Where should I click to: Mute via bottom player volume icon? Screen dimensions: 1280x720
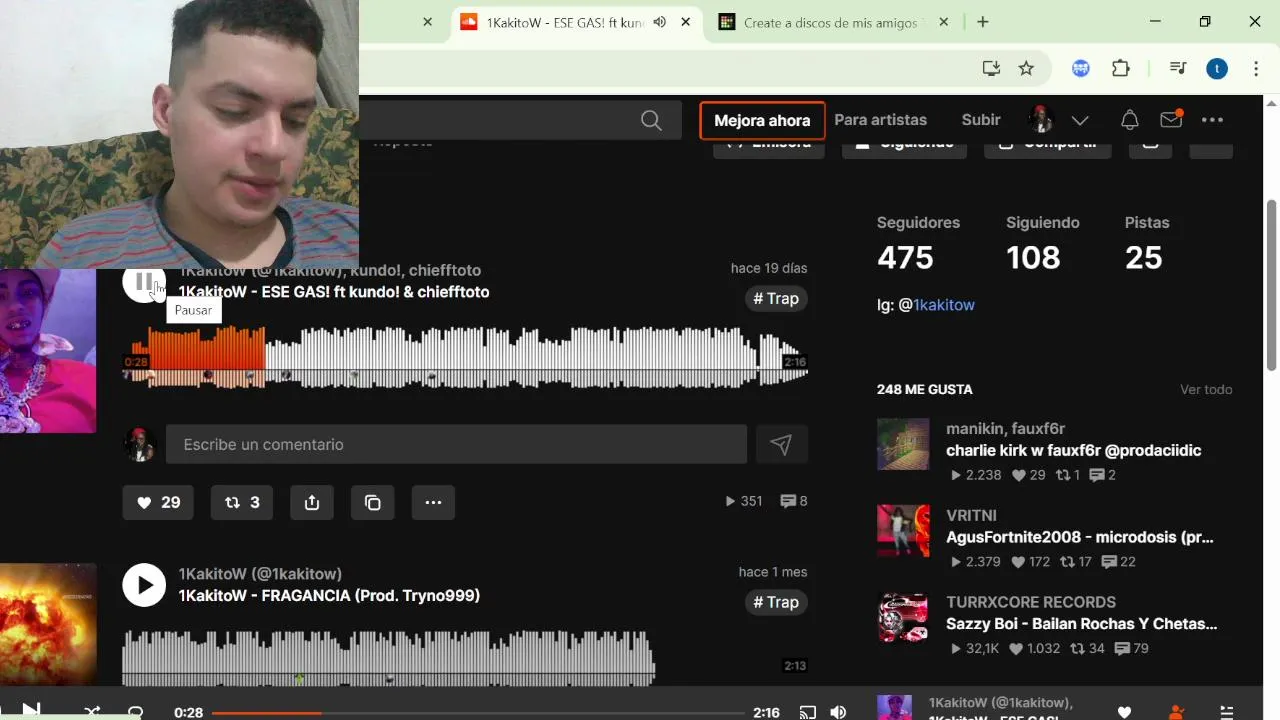tap(838, 712)
